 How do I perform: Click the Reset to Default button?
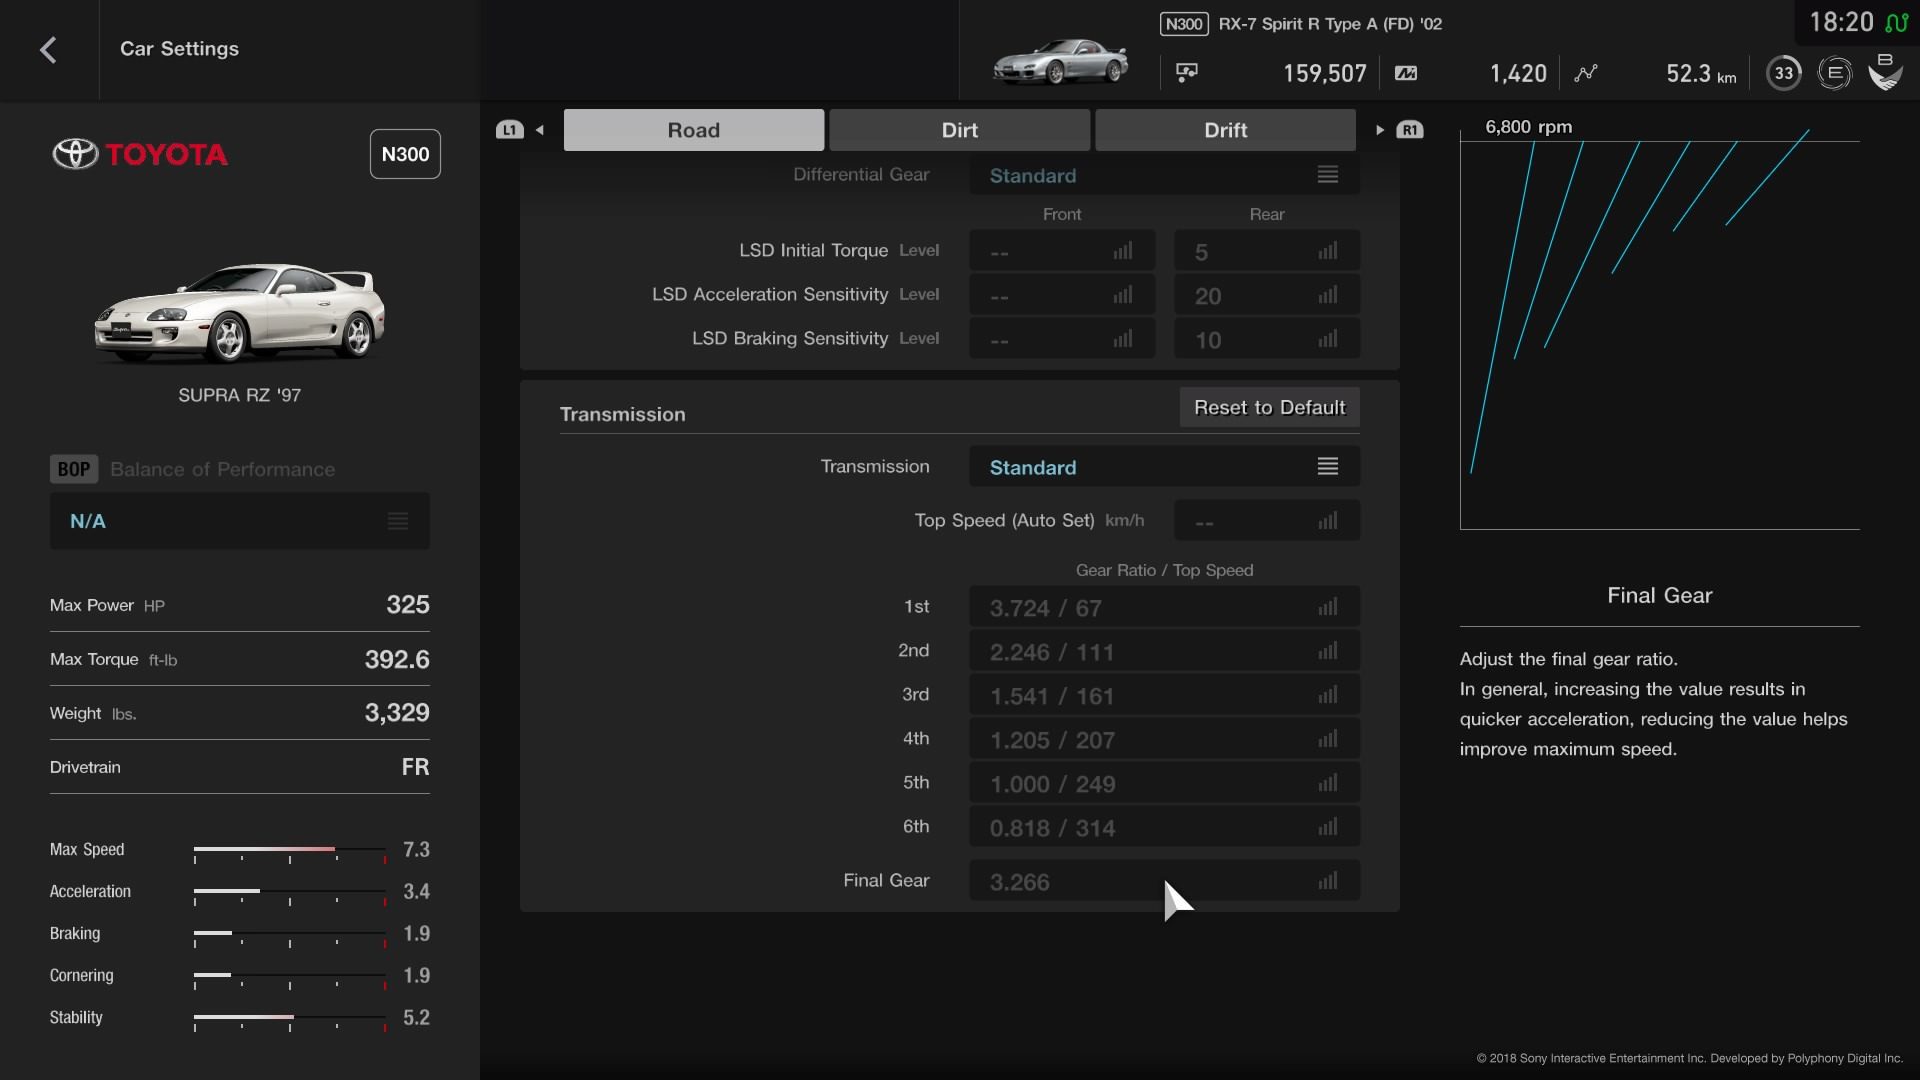1270,408
